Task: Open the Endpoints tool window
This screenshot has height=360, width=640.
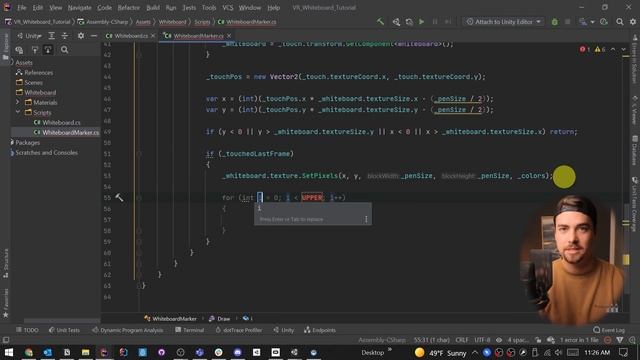Action: (320, 330)
